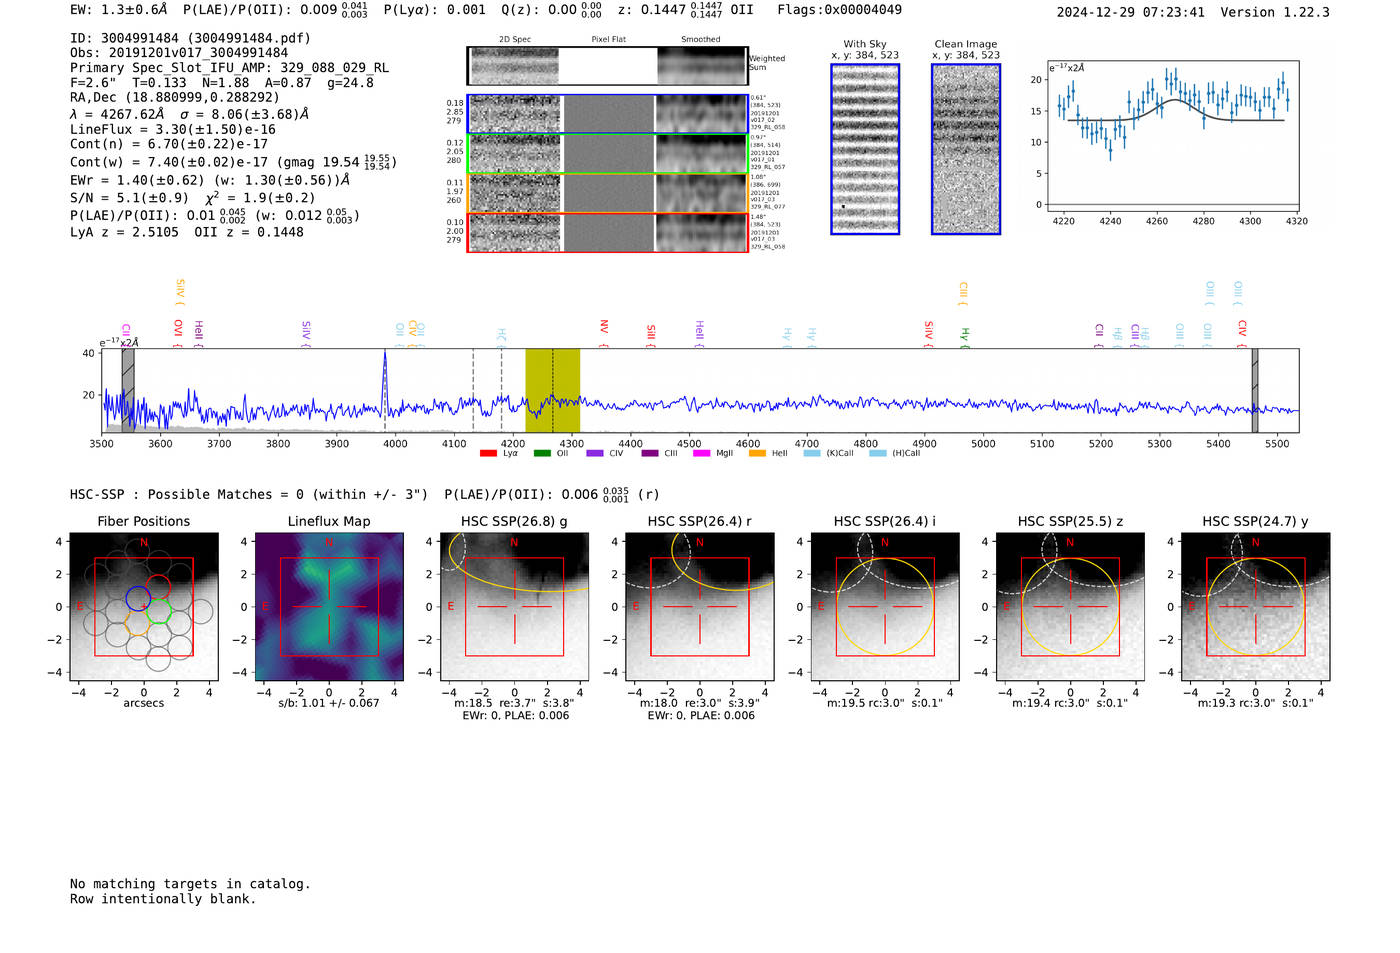Select the red-bordered 2D spectrum row
This screenshot has width=1400, height=953.
tap(608, 233)
